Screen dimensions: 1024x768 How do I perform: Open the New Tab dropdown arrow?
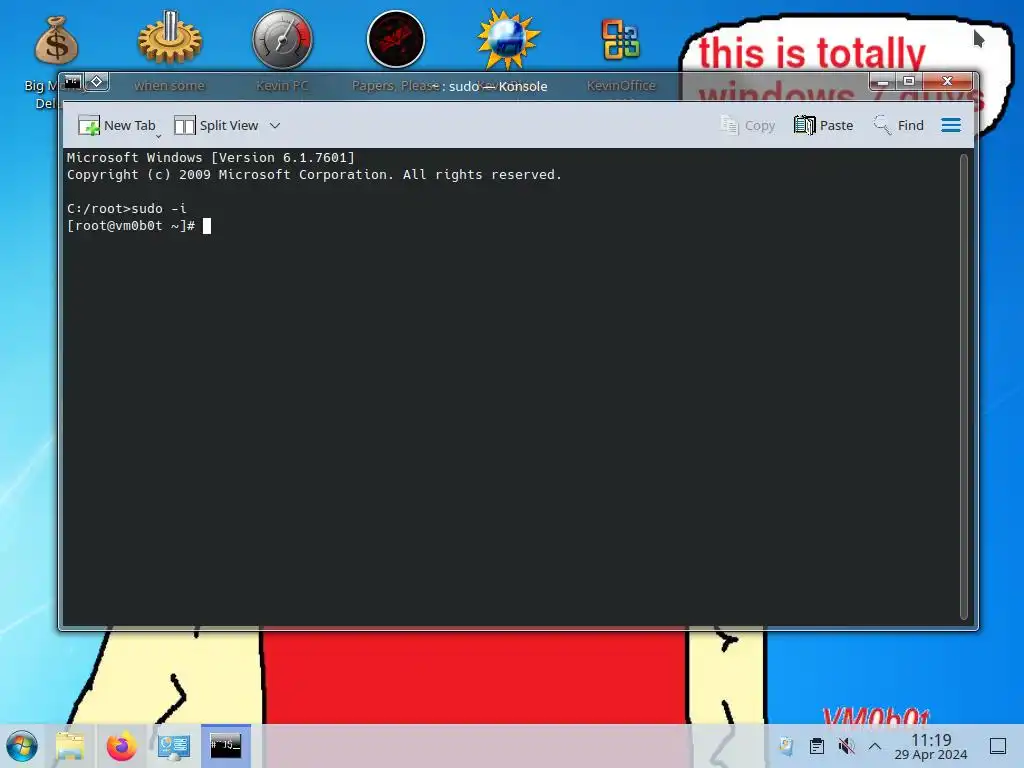158,136
